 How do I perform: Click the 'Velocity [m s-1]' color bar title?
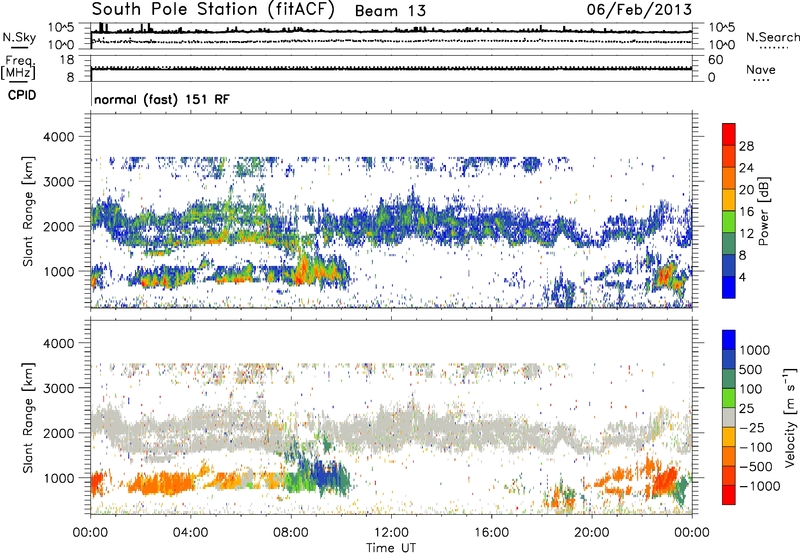(x=790, y=417)
